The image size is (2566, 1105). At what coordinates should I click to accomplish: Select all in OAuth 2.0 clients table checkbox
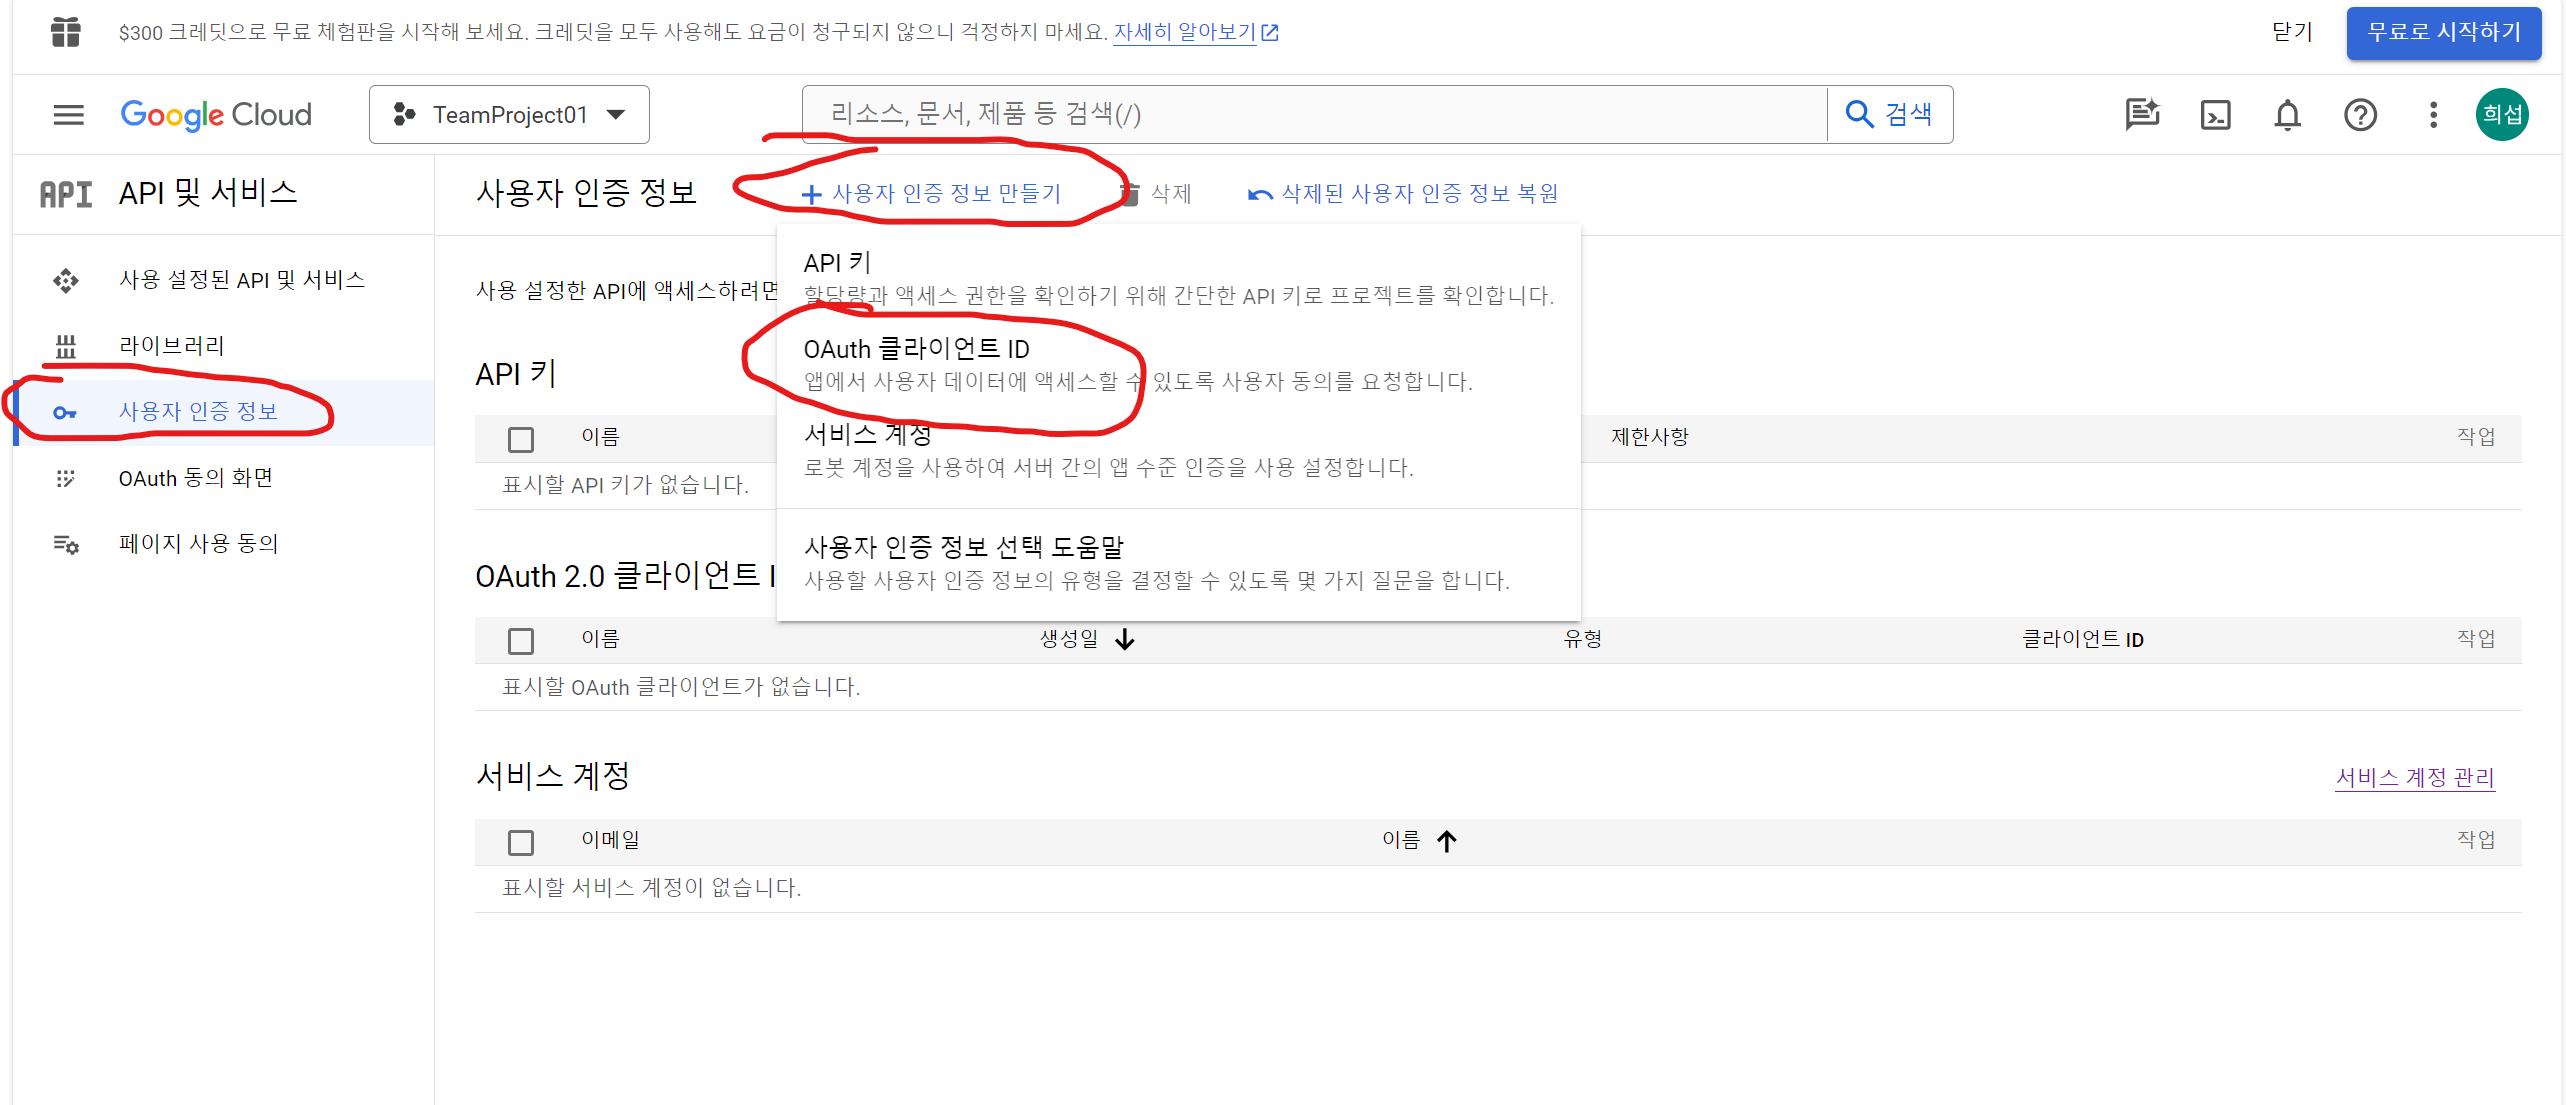[521, 640]
